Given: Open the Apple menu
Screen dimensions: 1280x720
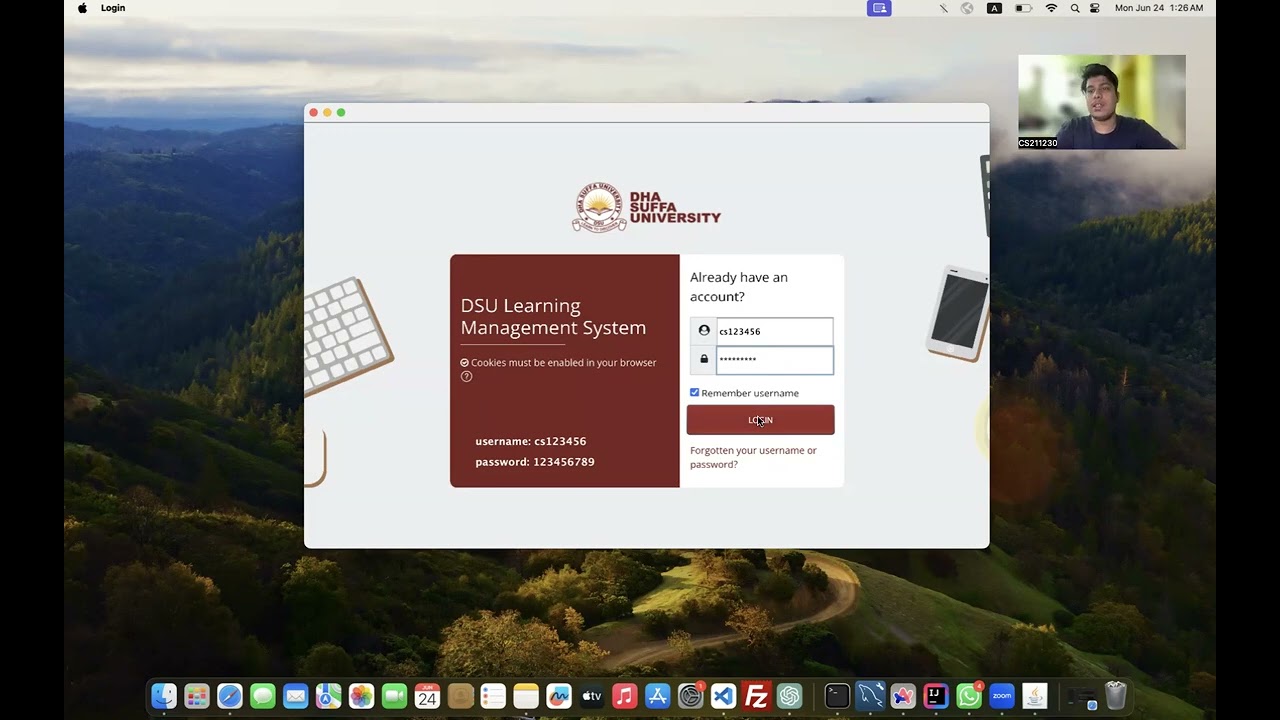Looking at the screenshot, I should pyautogui.click(x=82, y=8).
